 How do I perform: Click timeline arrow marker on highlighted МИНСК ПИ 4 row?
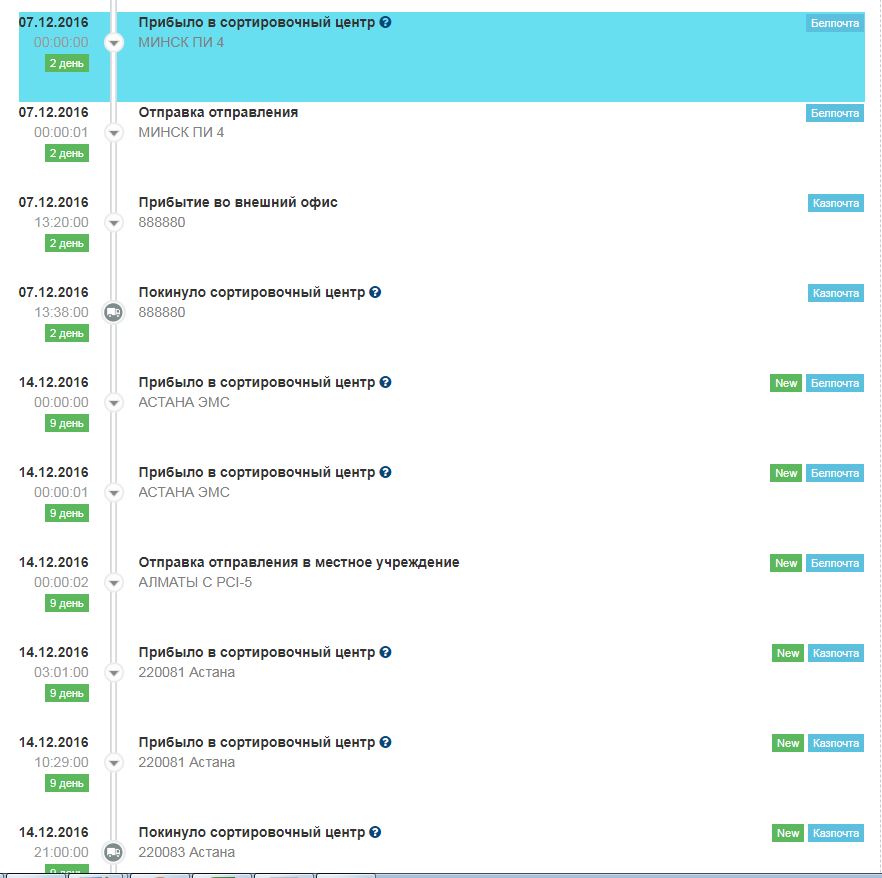(x=113, y=42)
